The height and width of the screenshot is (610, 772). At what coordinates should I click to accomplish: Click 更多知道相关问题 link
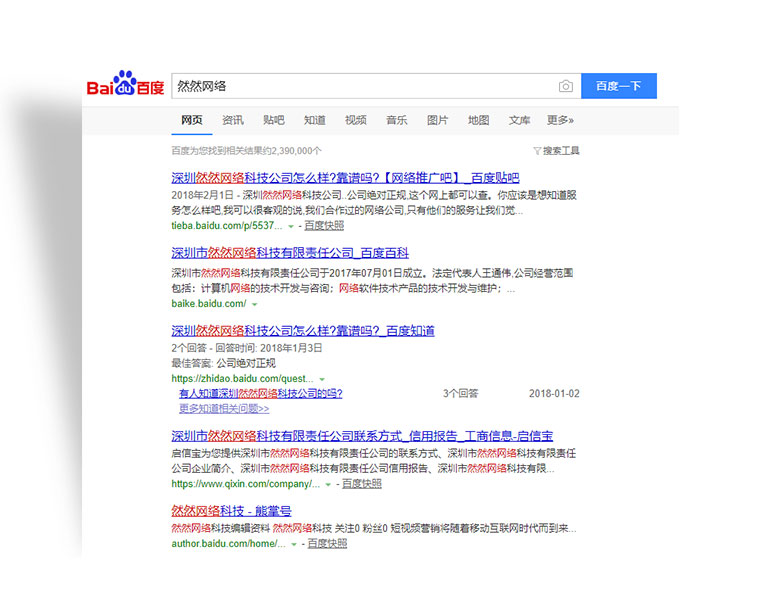224,408
